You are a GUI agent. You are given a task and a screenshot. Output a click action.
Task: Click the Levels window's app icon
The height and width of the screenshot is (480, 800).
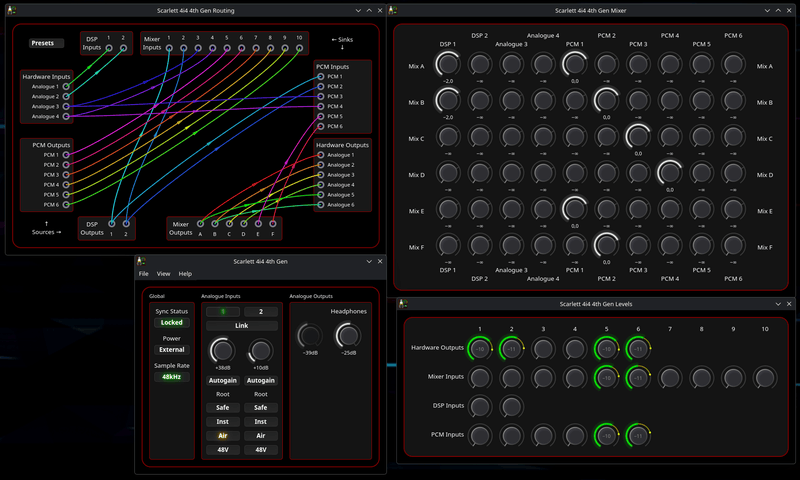tap(403, 304)
